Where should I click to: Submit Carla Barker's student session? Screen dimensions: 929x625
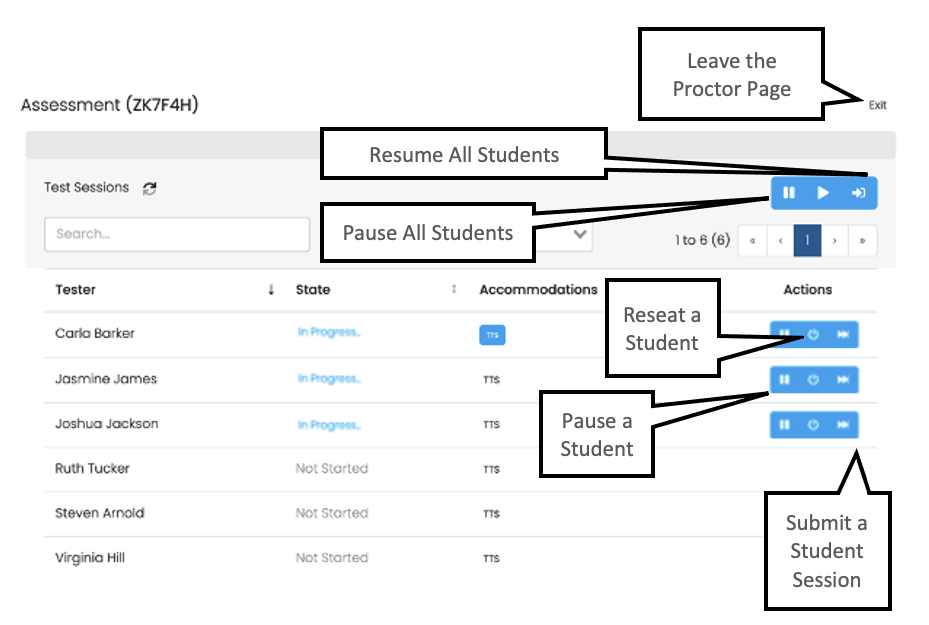843,335
